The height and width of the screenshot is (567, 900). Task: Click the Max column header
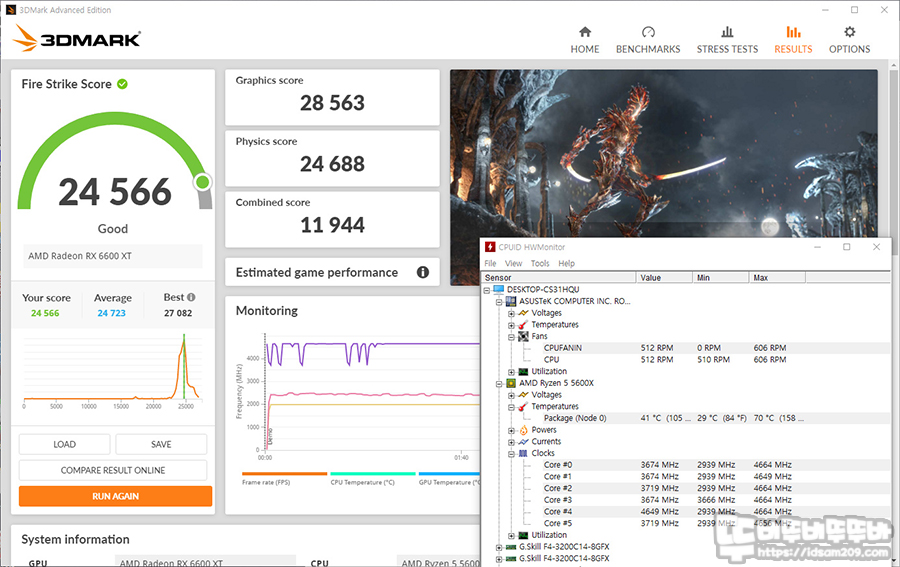(777, 278)
